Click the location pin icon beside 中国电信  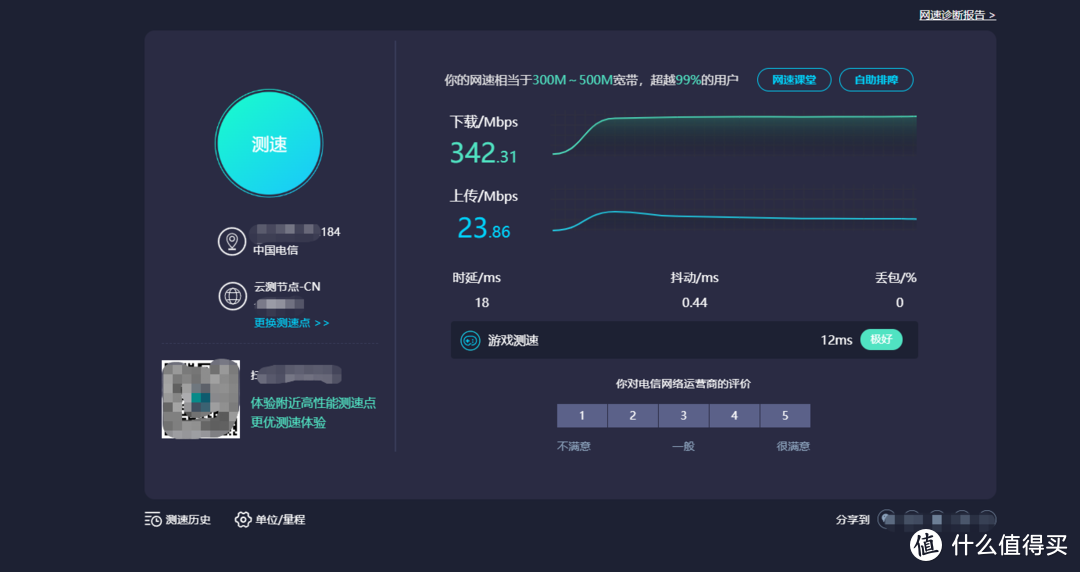[232, 242]
